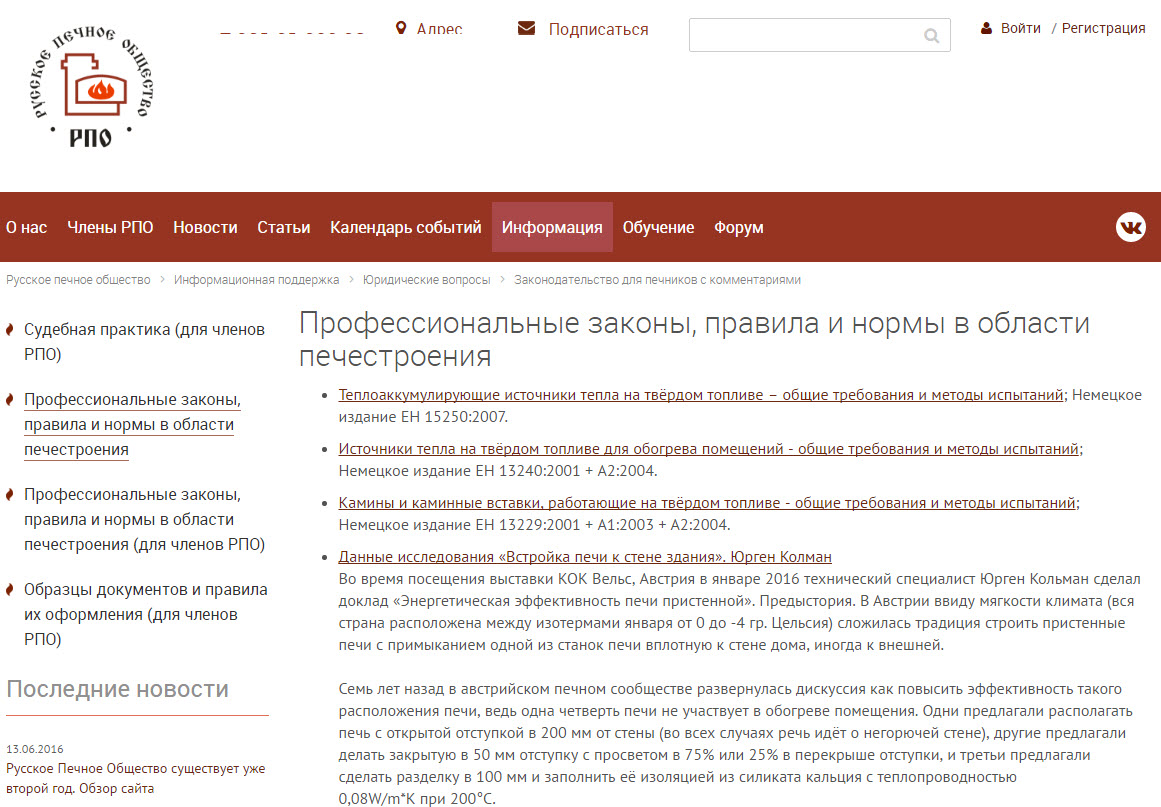Viewport: 1161px width, 807px height.
Task: Click the magnifier search icon
Action: (931, 36)
